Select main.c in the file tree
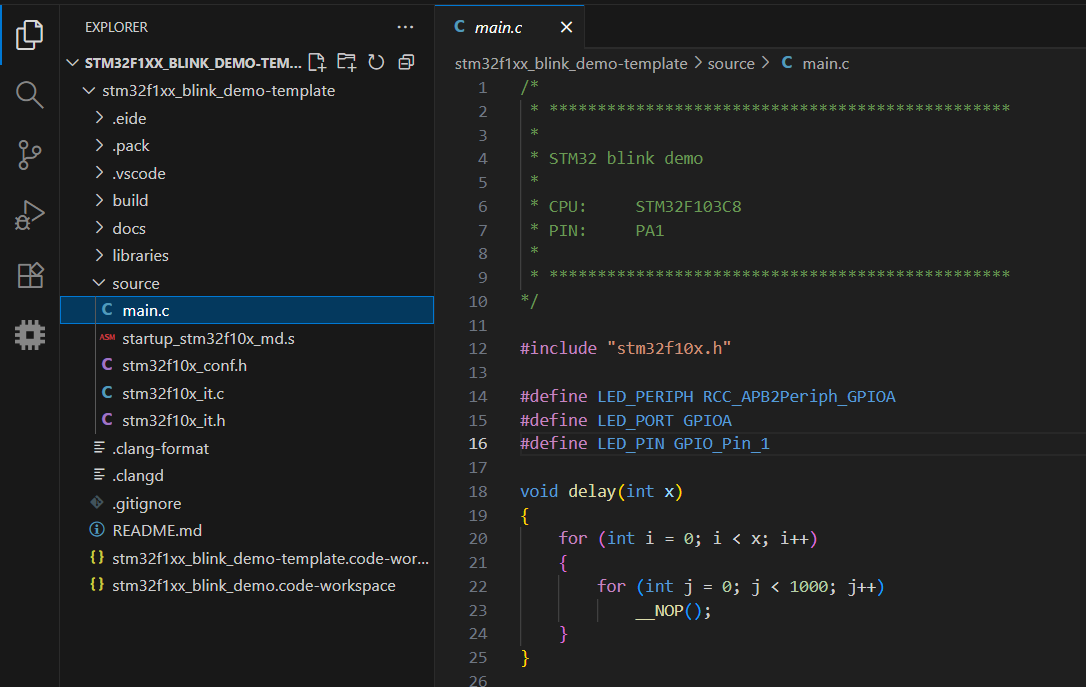1086x687 pixels. (247, 310)
